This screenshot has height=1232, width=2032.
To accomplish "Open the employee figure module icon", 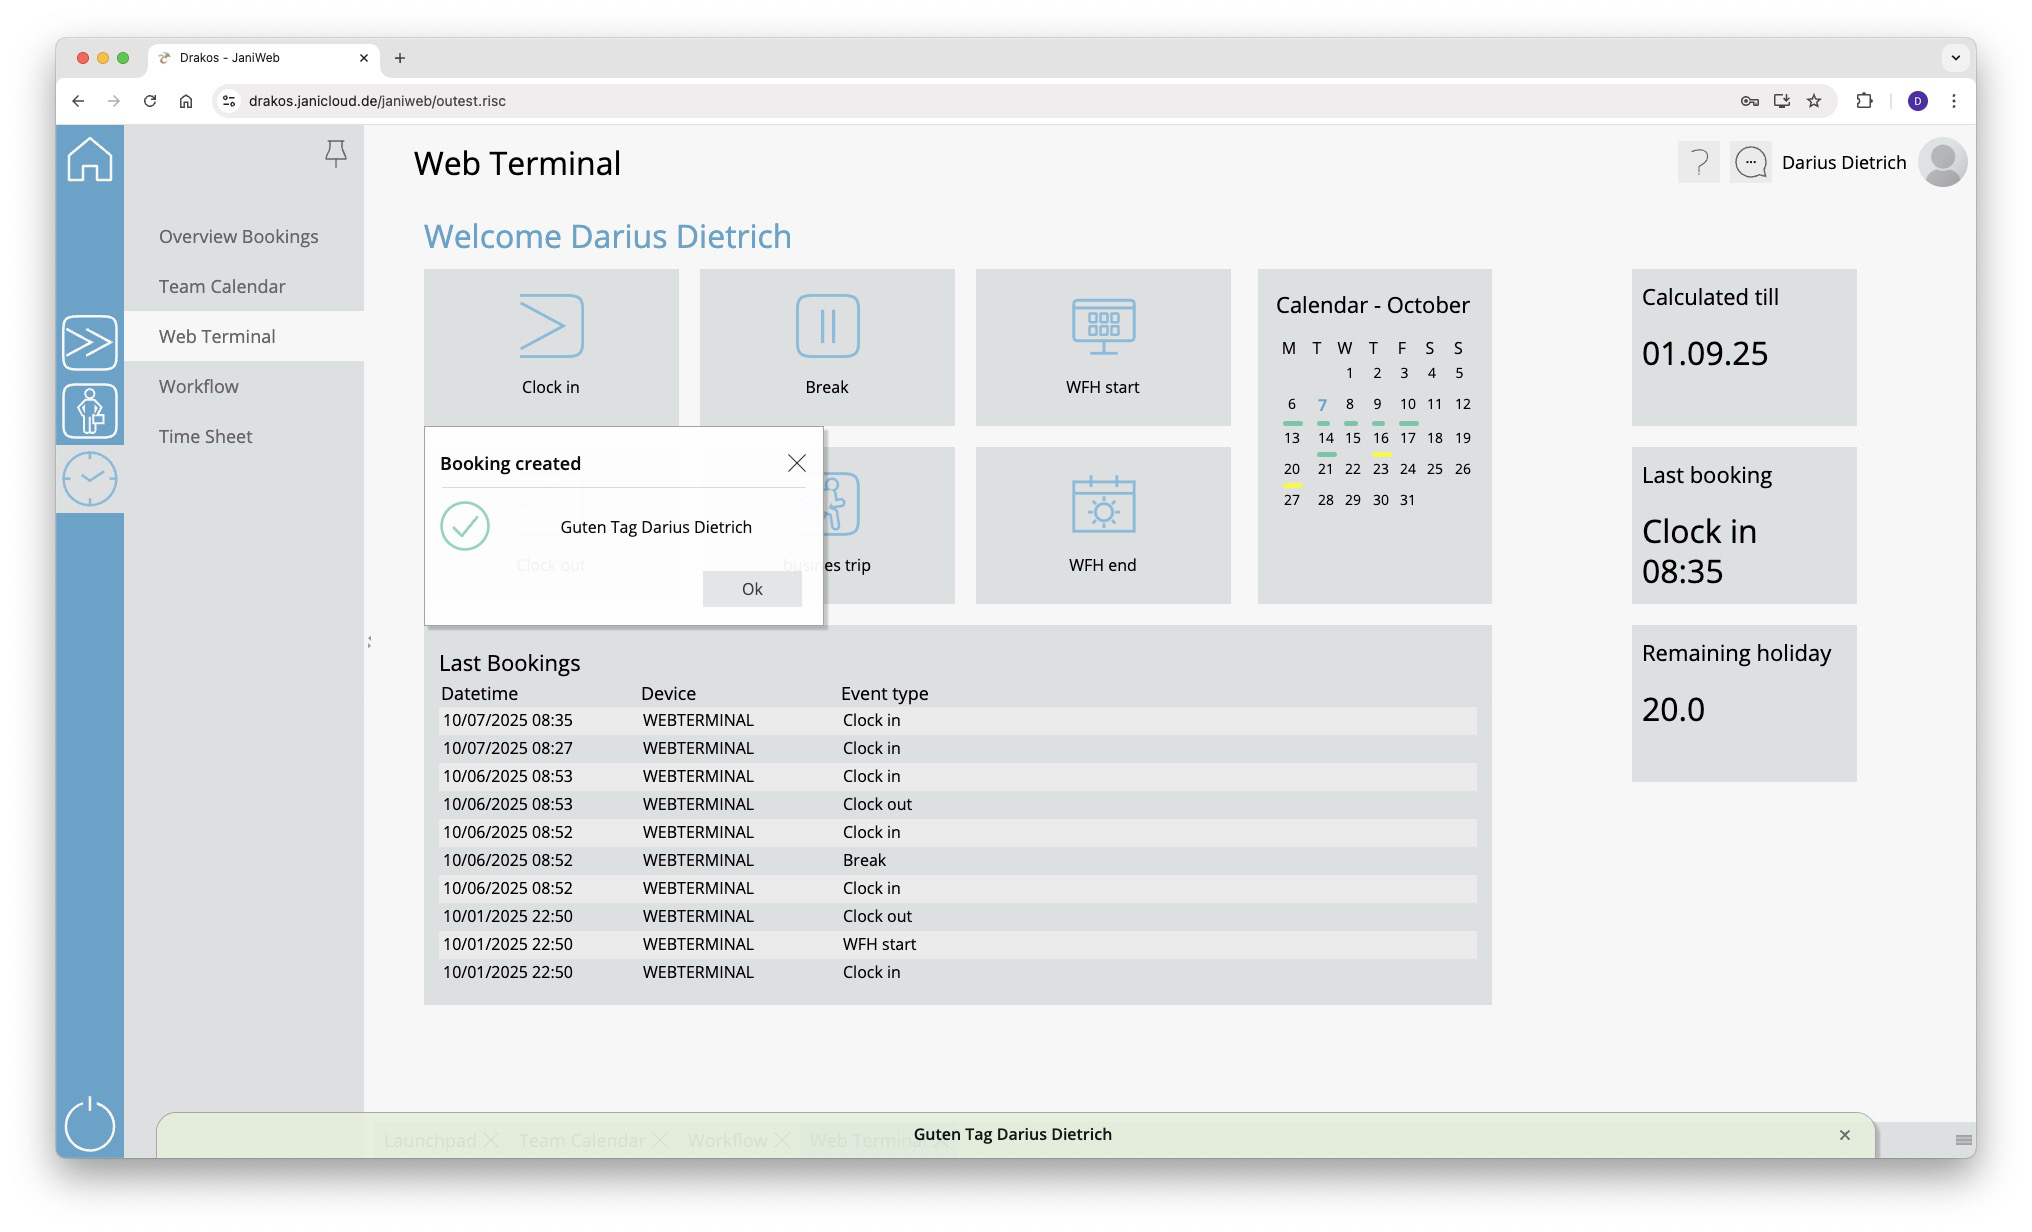I will [x=90, y=411].
